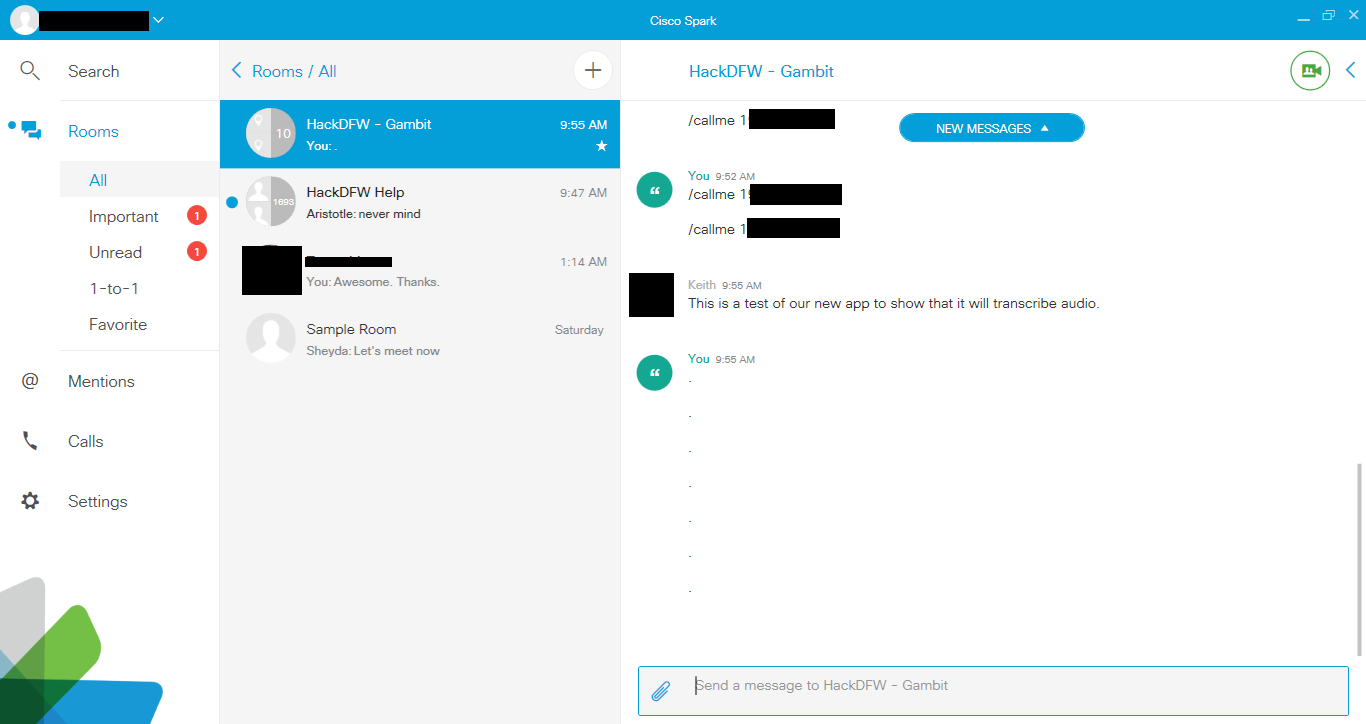This screenshot has height=724, width=1366.
Task: Open the room with 'Awesome. Thanks.' message
Action: [x=420, y=271]
